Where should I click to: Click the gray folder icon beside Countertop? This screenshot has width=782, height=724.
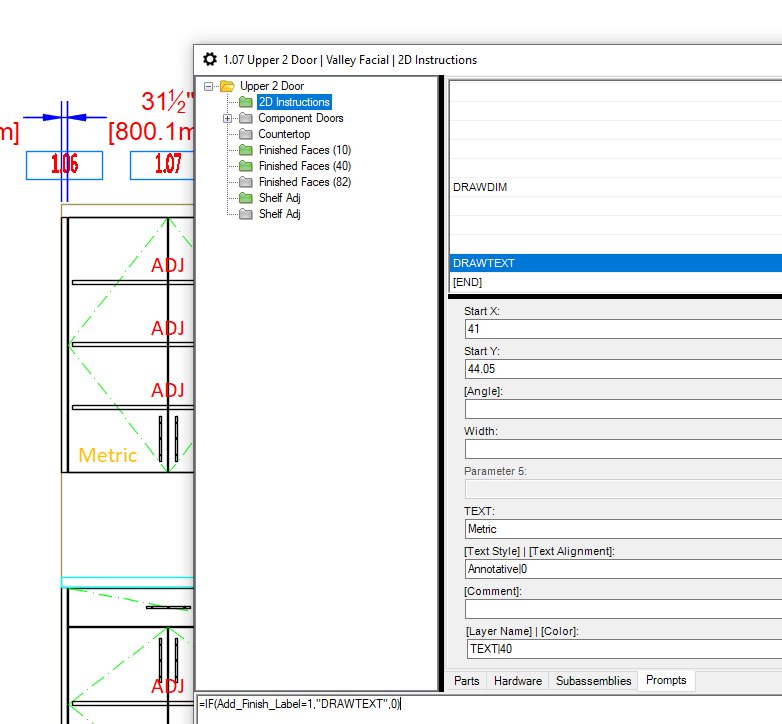(x=246, y=134)
